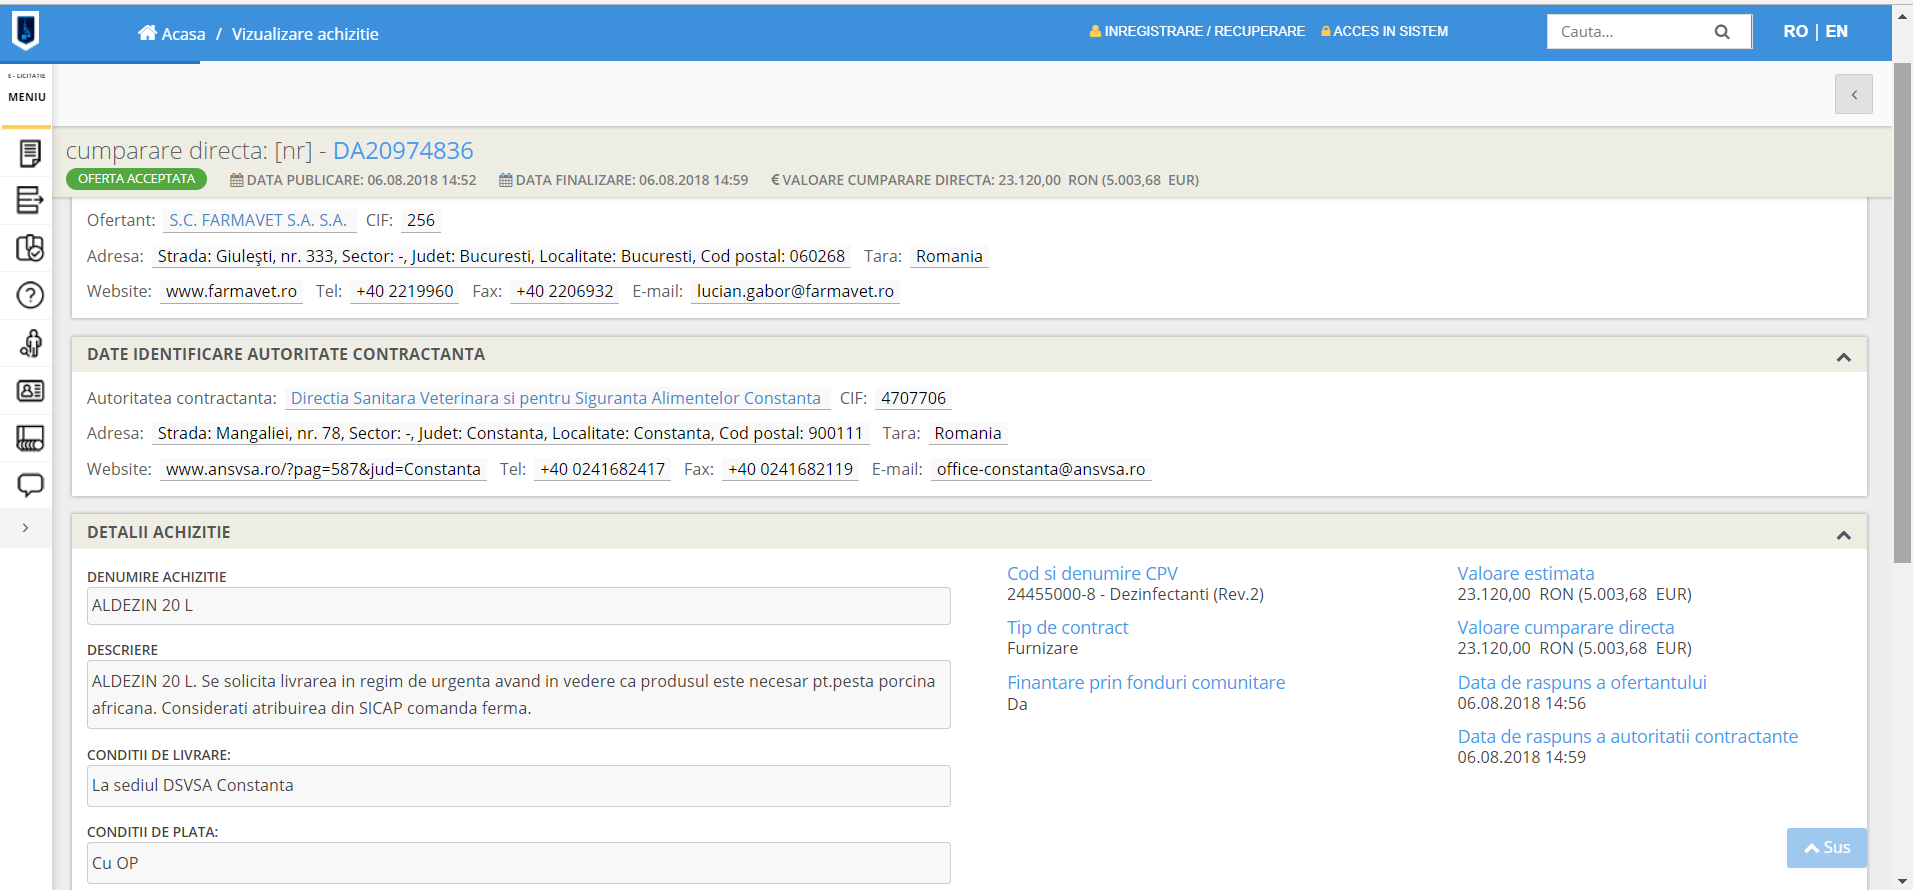Click the scrollbar up arrow
Image resolution: width=1914 pixels, height=890 pixels.
click(1903, 15)
